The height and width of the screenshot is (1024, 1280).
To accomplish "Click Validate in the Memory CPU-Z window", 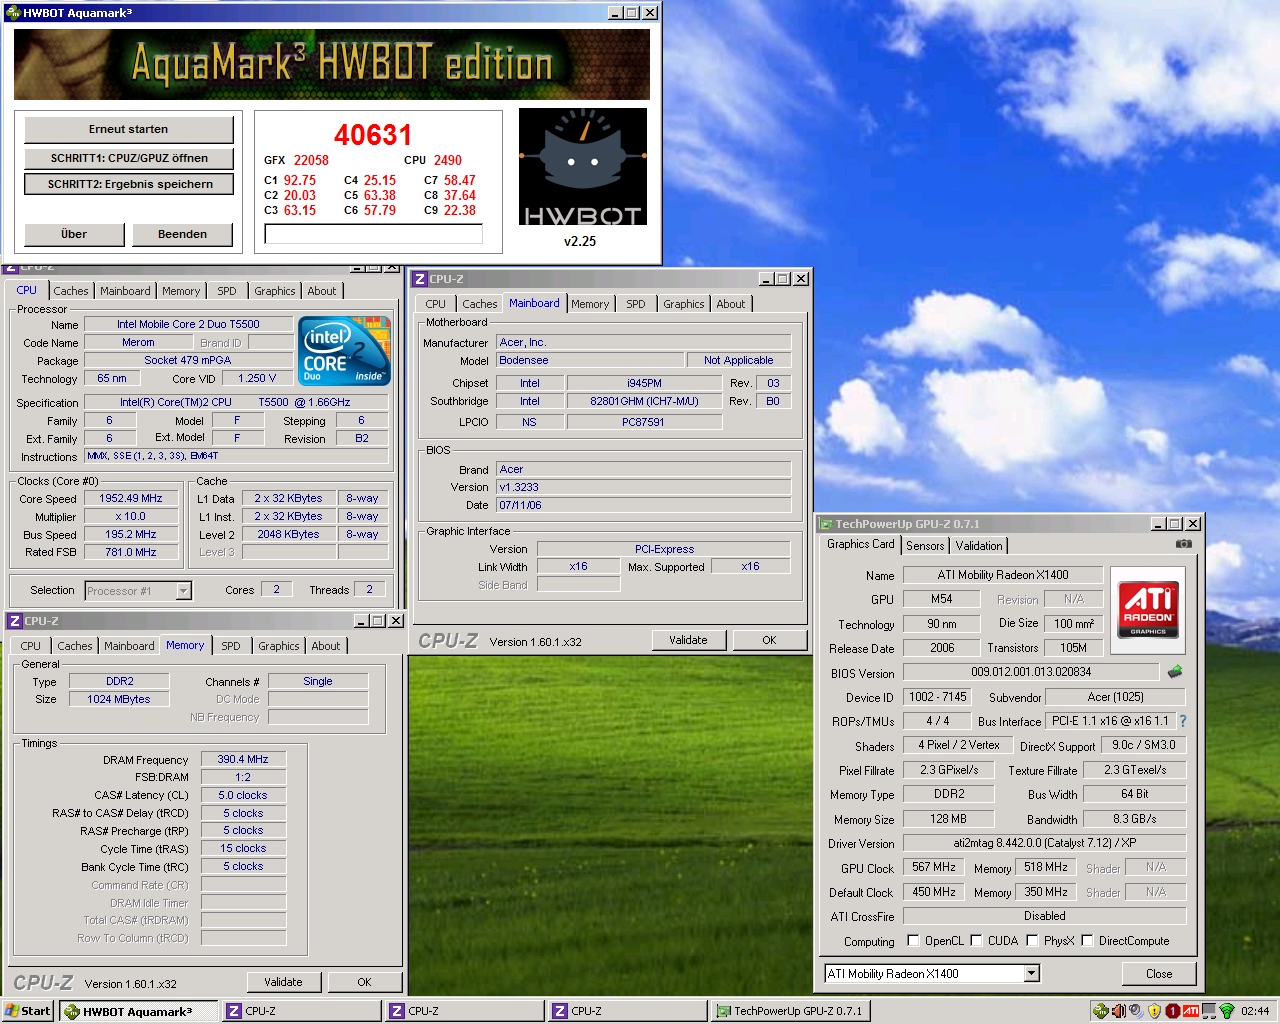I will 283,982.
